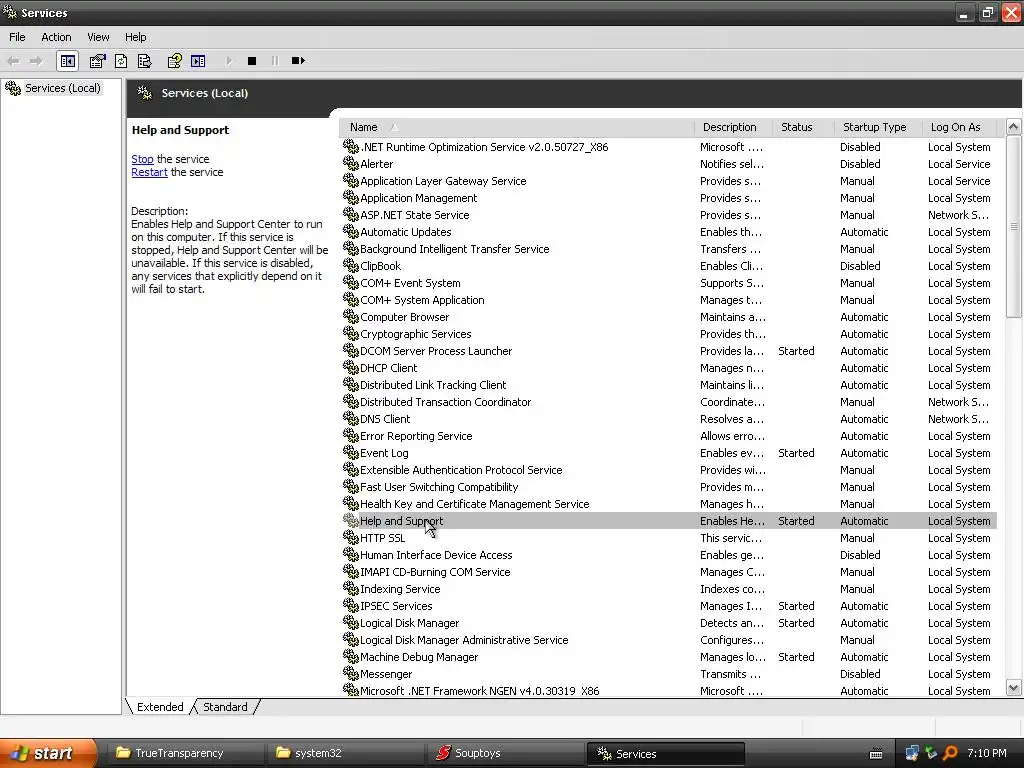Click gear icon of Indexing Service row
1024x768 pixels.
pyautogui.click(x=351, y=588)
